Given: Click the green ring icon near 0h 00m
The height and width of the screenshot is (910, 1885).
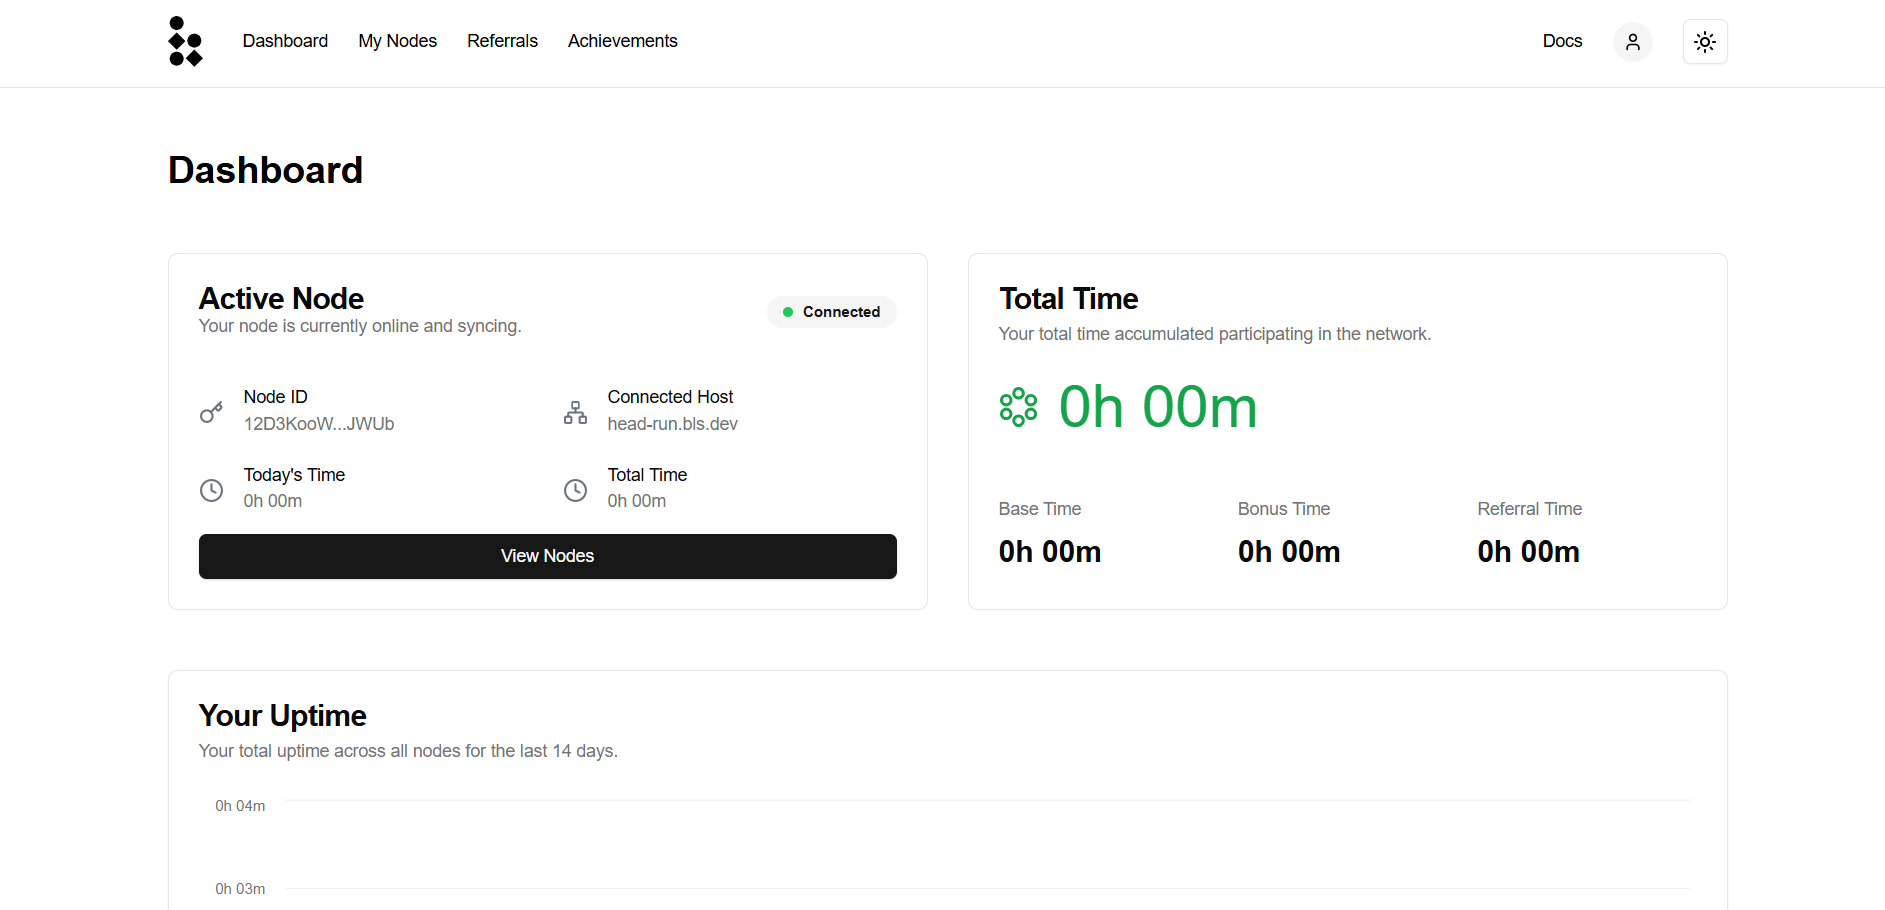Looking at the screenshot, I should [x=1018, y=407].
